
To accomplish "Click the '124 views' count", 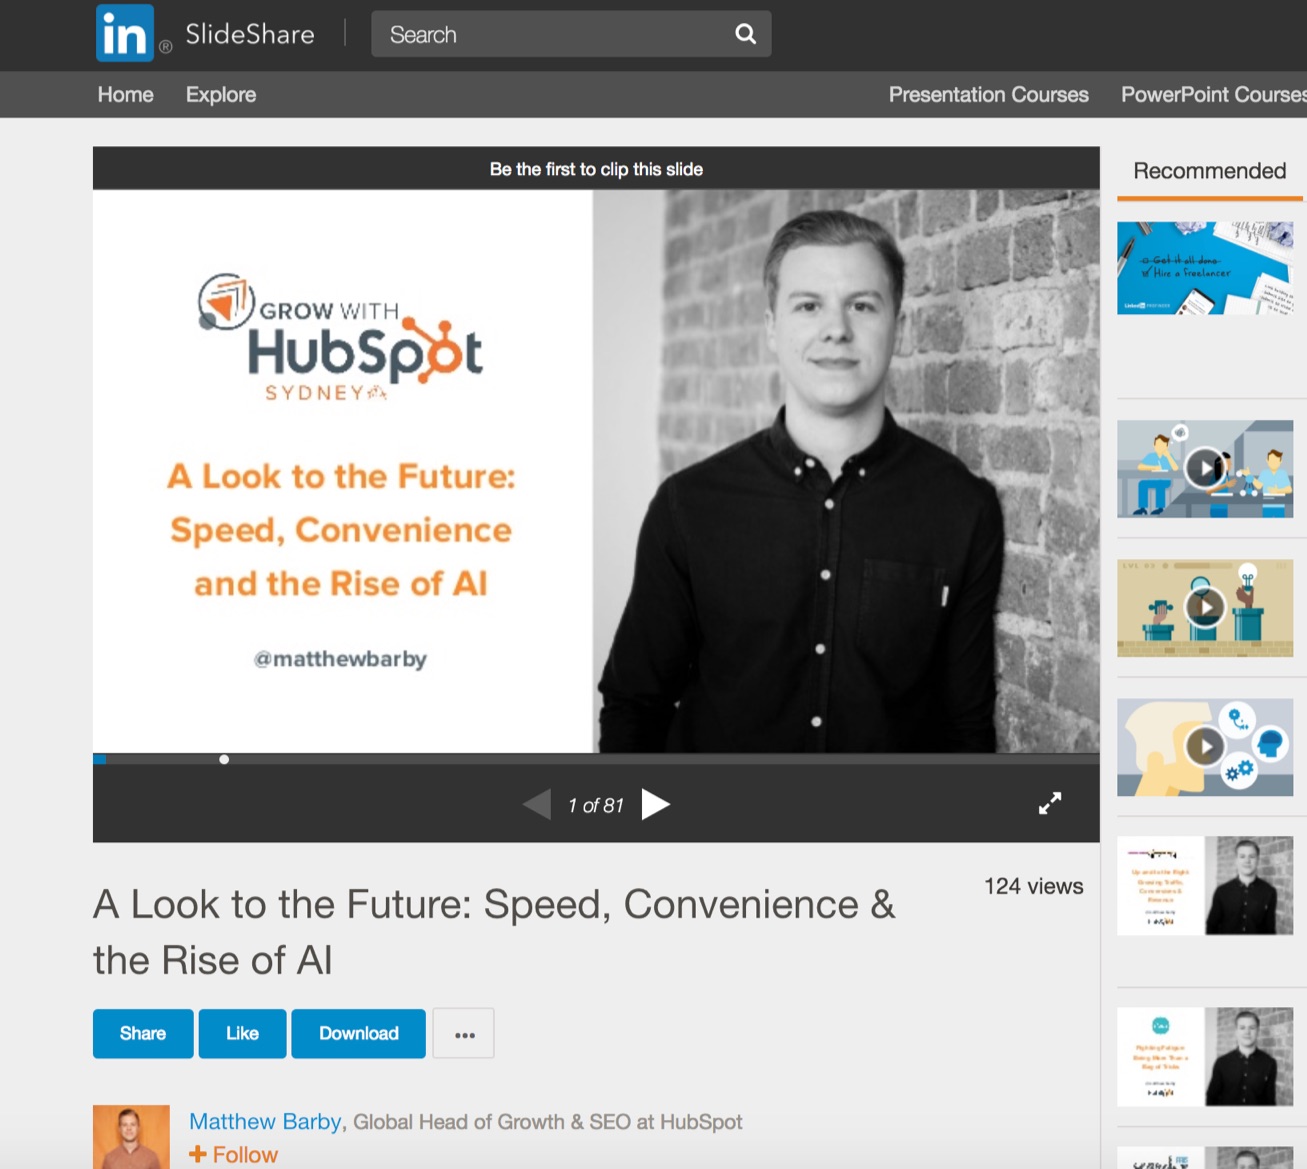I will [x=1033, y=886].
